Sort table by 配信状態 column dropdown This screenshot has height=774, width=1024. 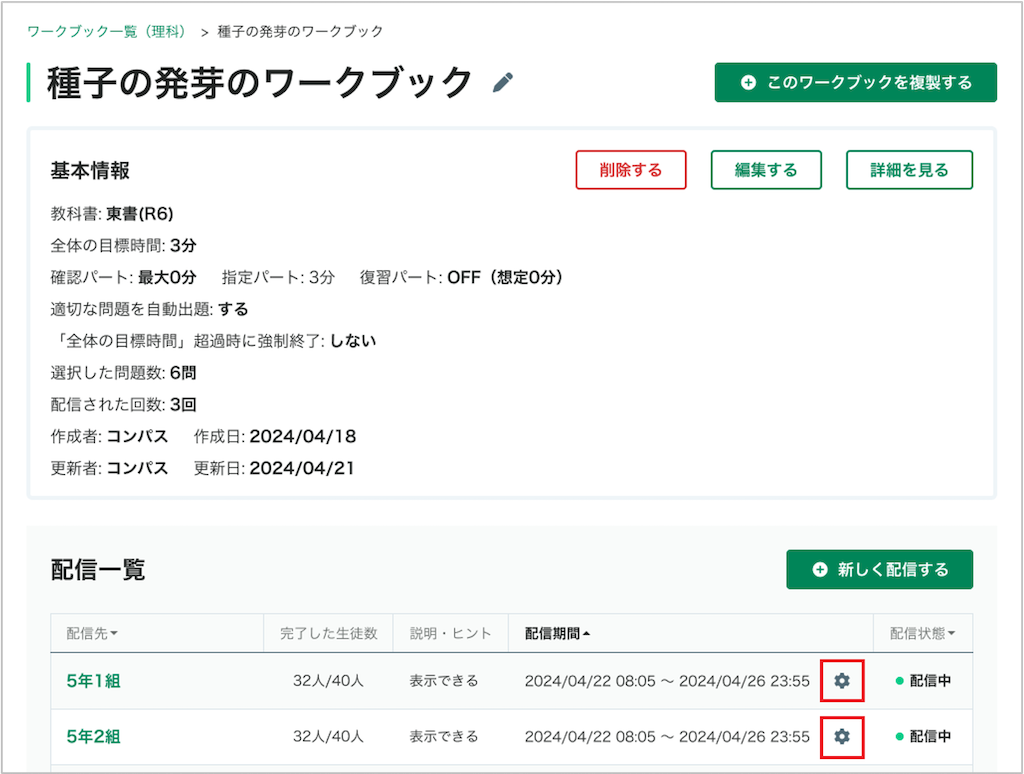(922, 633)
